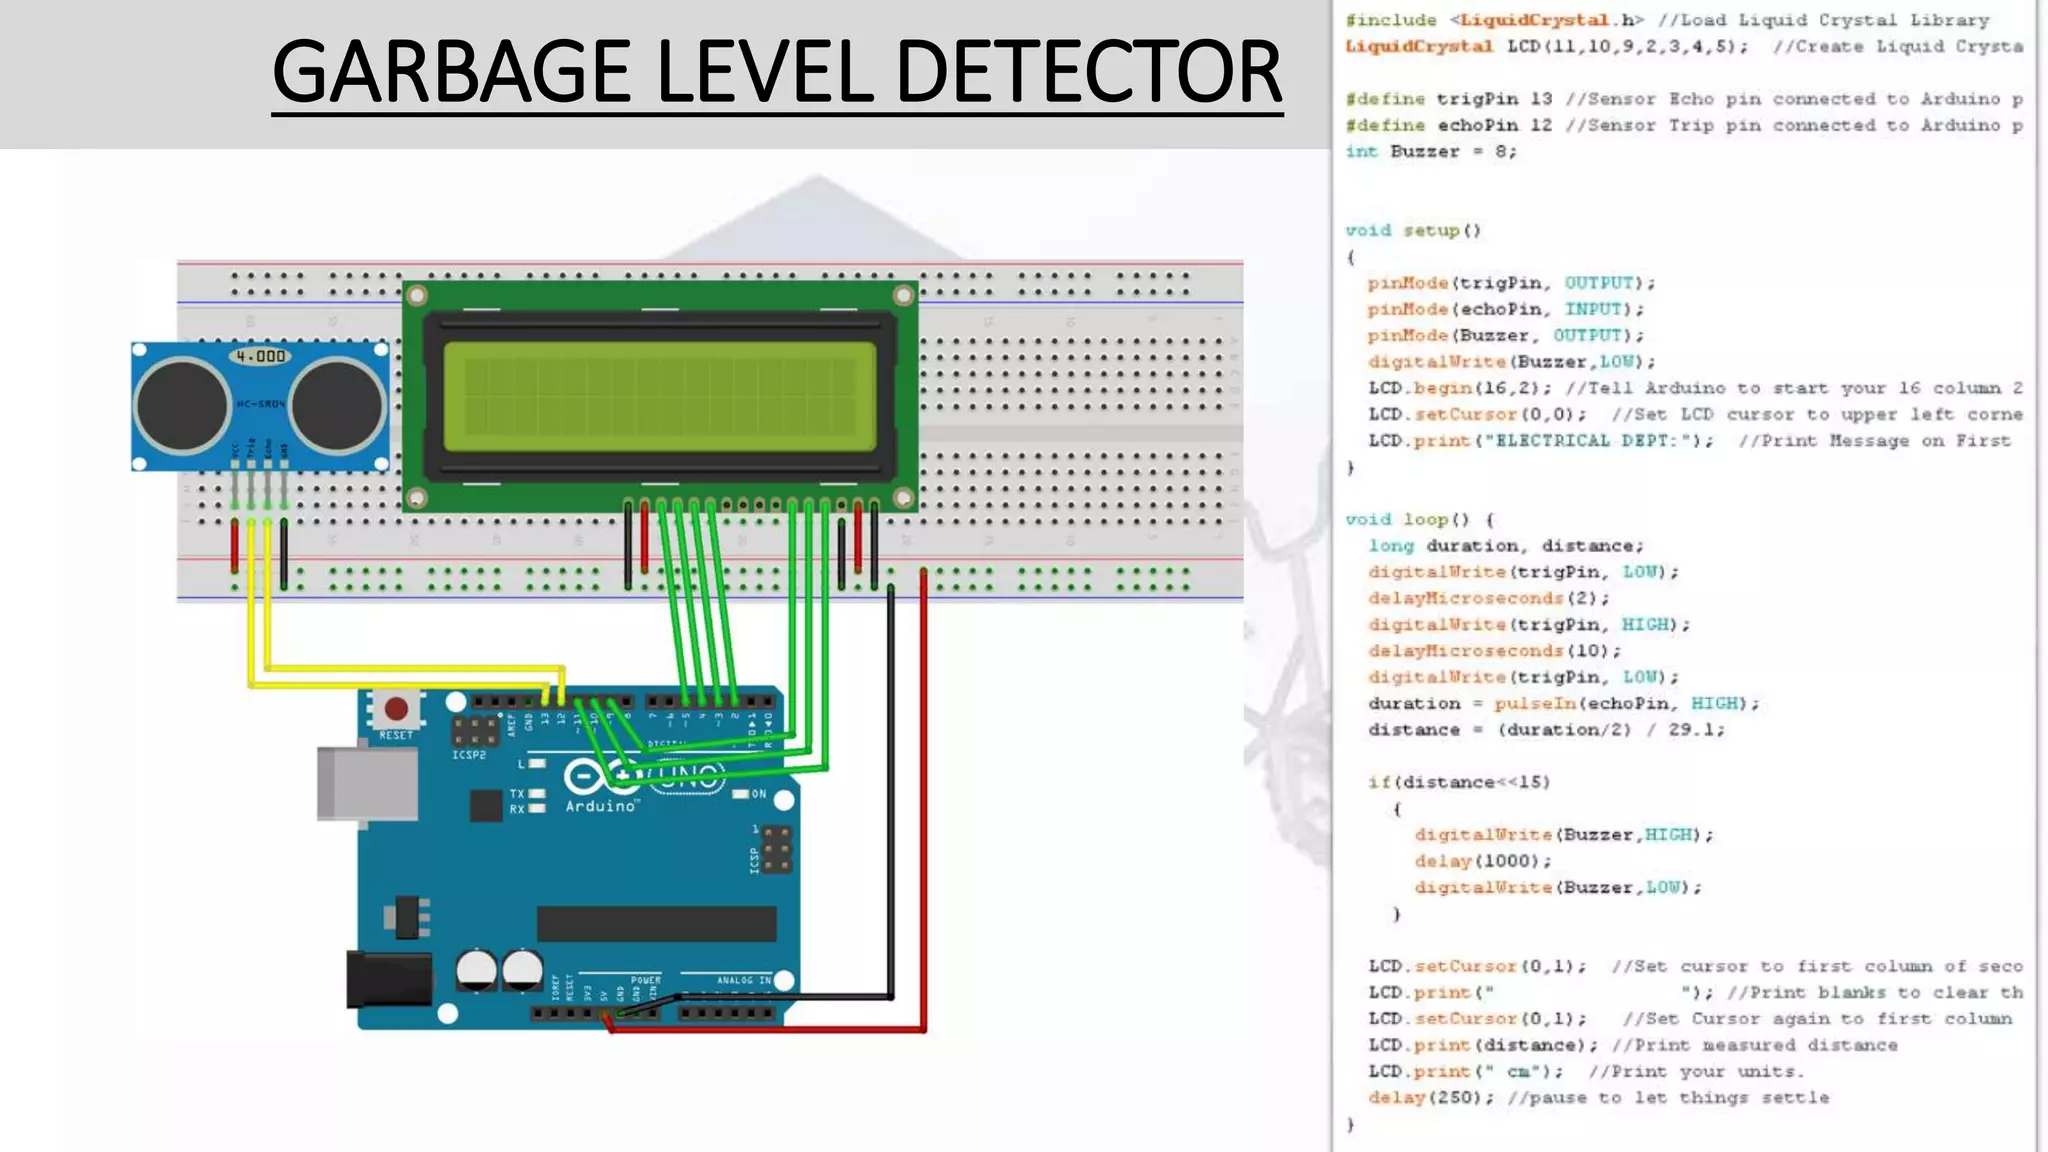Viewport: 2048px width, 1152px height.
Task: Click the GARBAGE LEVEL DETECTOR title
Action: (x=777, y=72)
